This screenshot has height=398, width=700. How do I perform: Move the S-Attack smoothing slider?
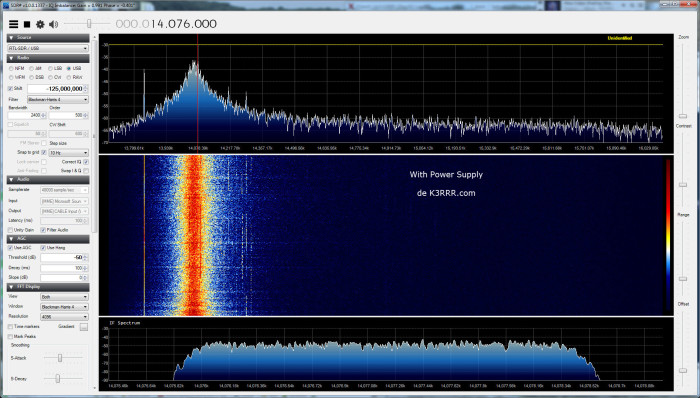pyautogui.click(x=60, y=358)
